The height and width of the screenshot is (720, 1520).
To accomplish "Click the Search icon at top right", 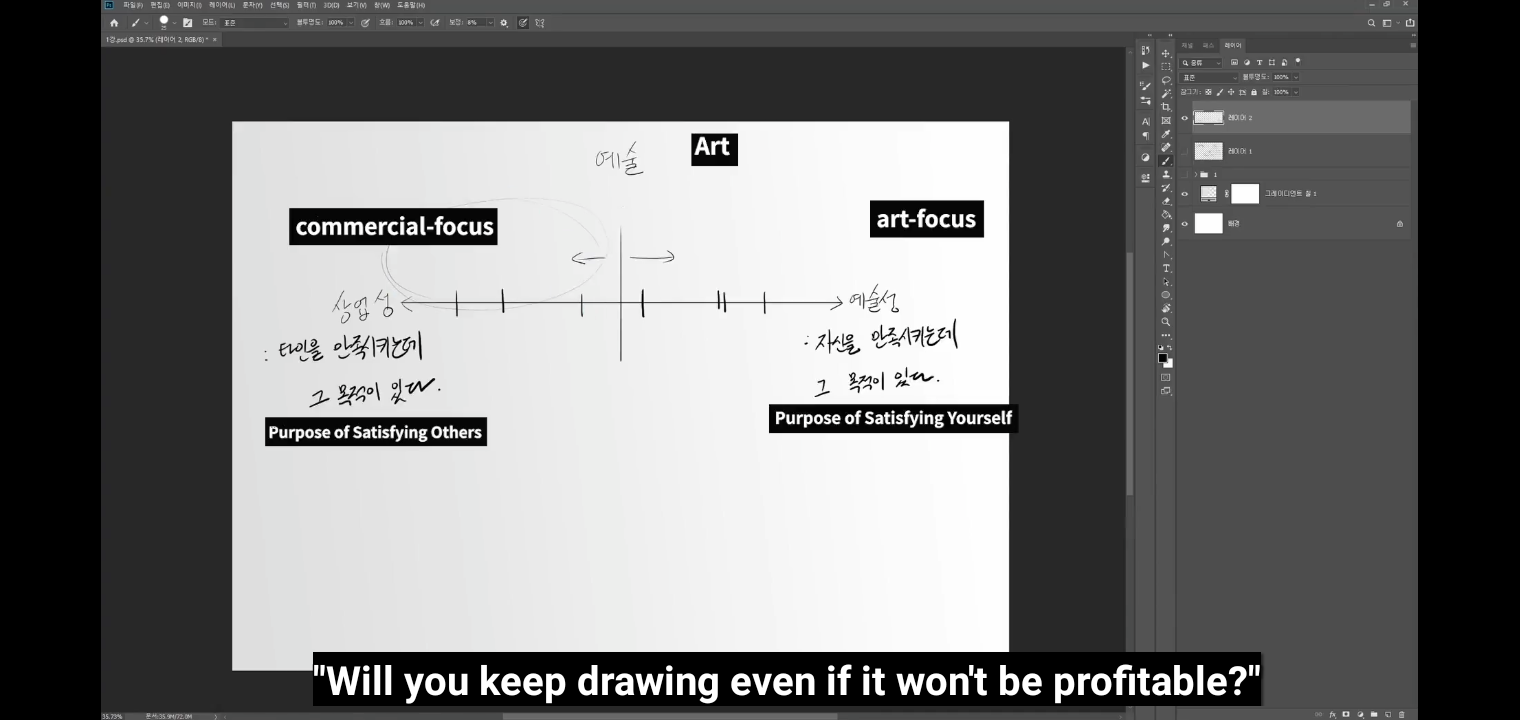I will [x=1372, y=22].
